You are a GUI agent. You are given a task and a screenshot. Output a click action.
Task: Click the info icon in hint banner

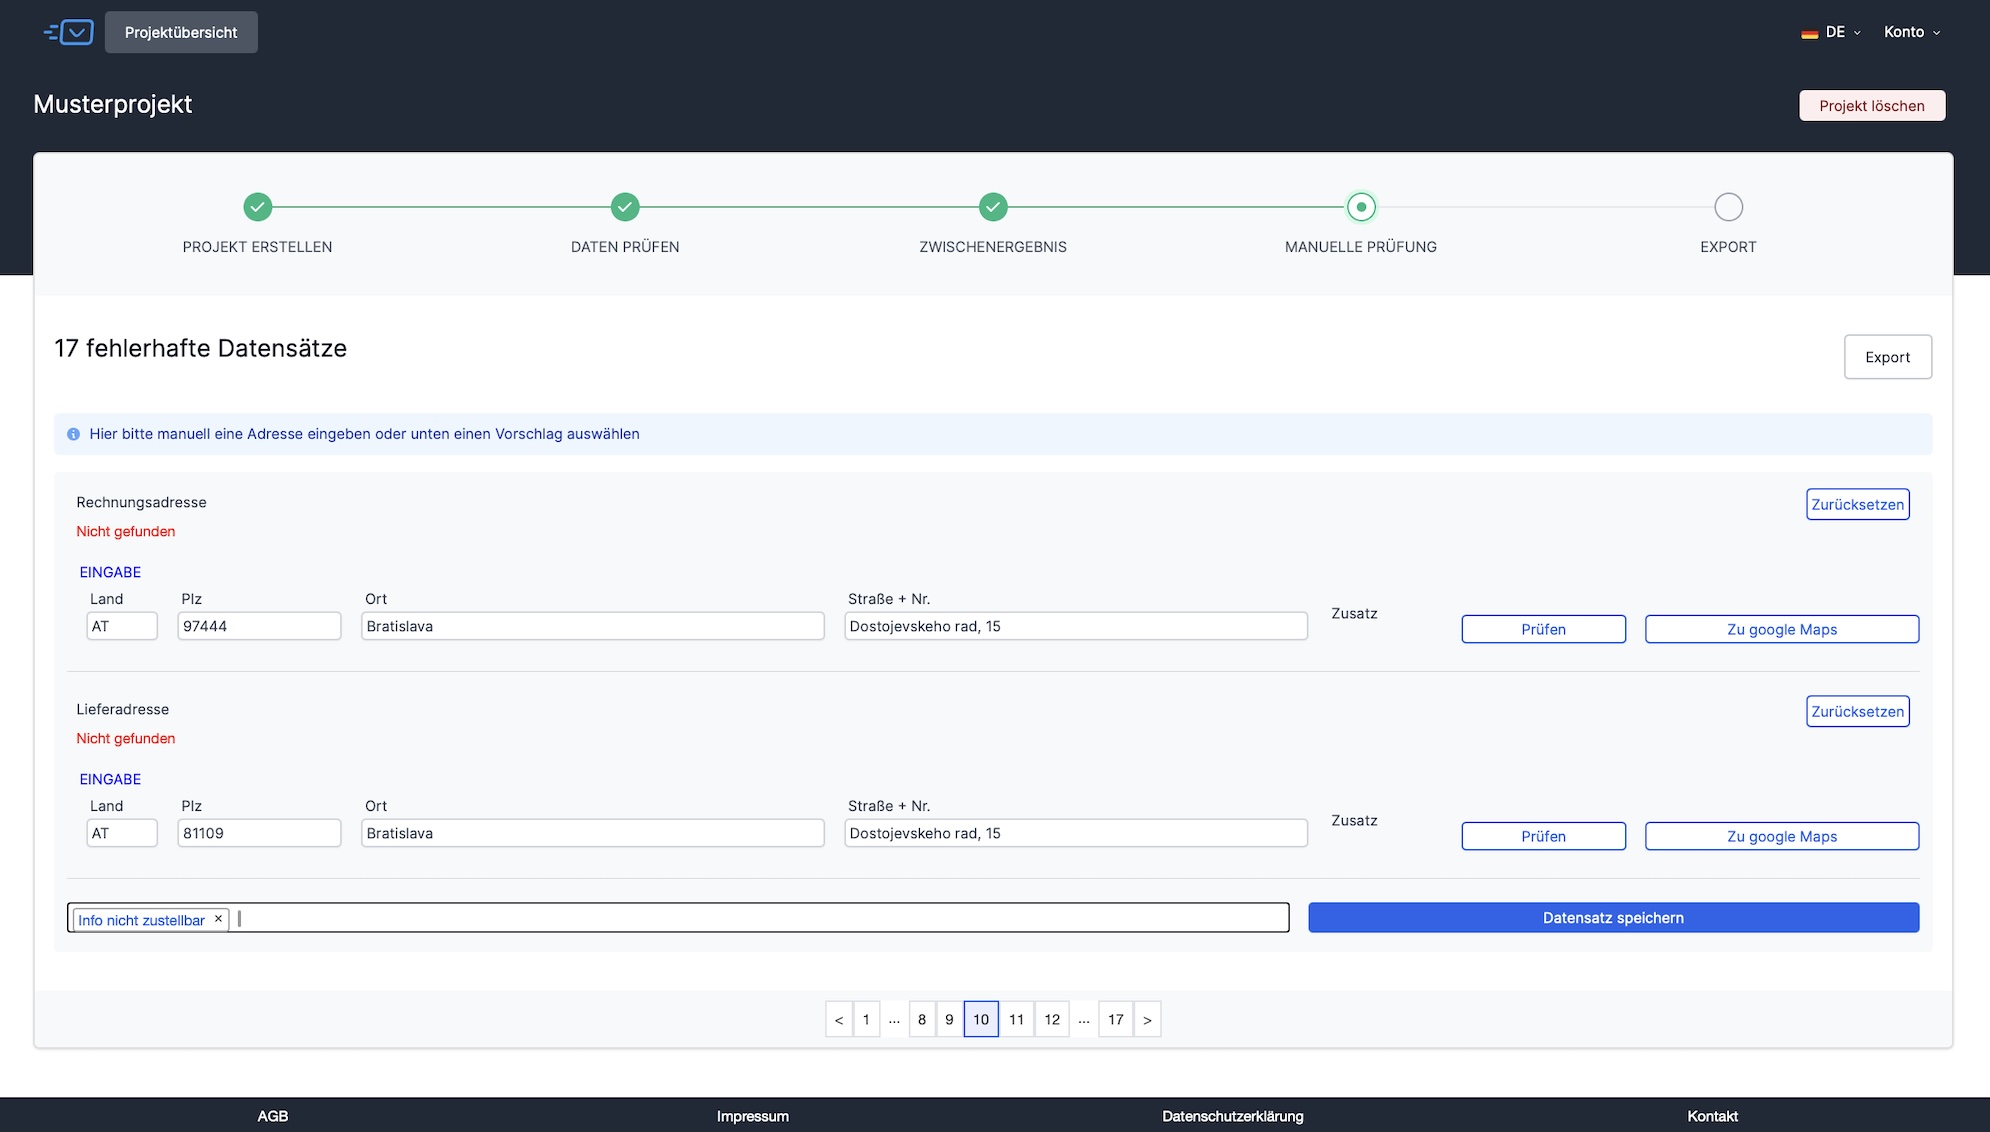click(73, 434)
